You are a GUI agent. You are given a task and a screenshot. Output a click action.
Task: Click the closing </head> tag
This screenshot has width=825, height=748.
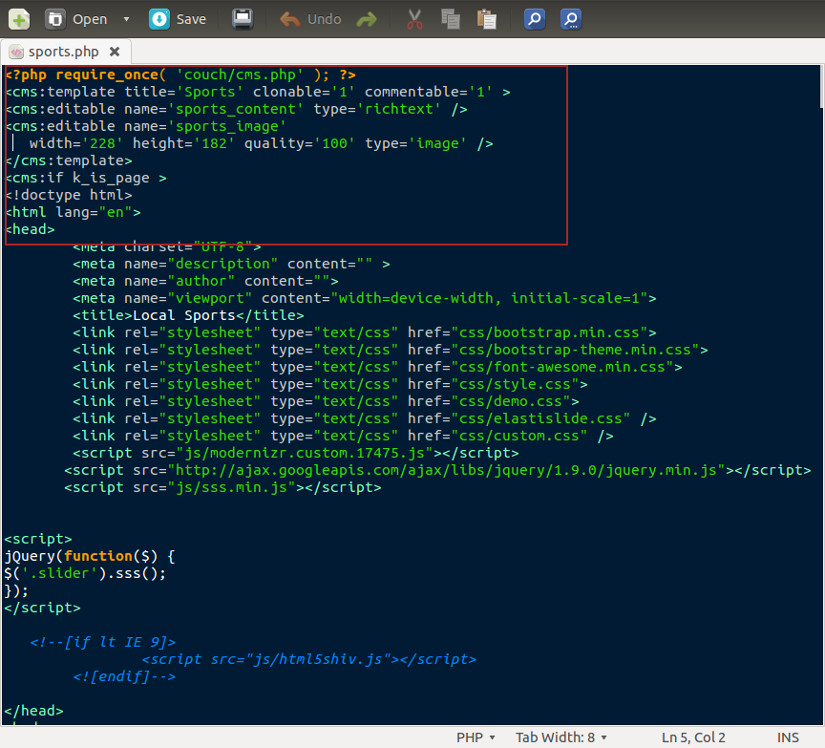tap(34, 711)
